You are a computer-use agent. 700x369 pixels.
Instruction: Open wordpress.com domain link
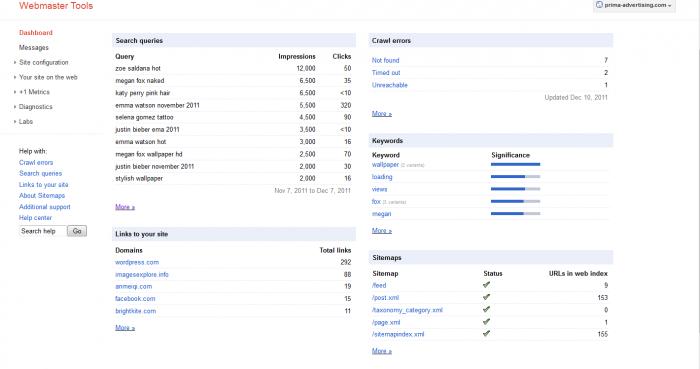137,262
